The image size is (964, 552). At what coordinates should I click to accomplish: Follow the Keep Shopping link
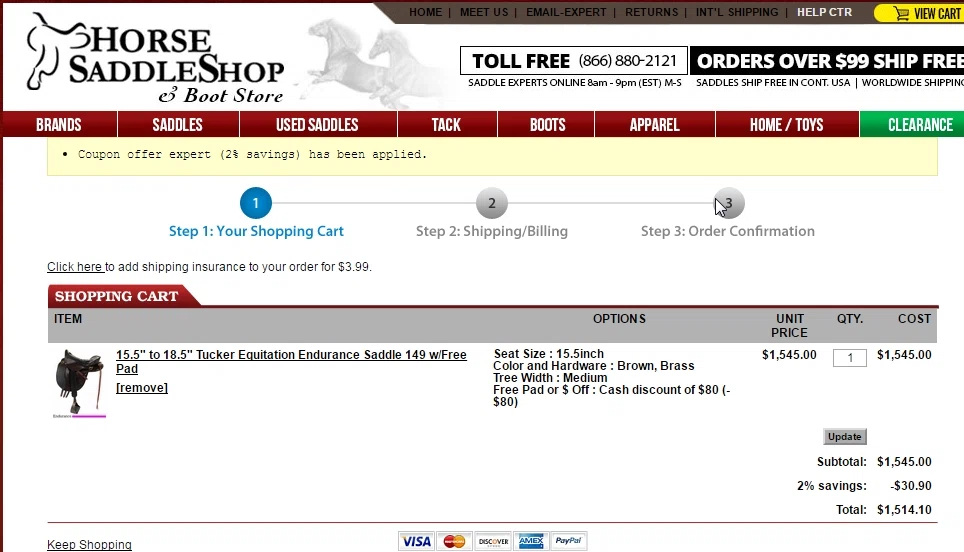coord(89,545)
